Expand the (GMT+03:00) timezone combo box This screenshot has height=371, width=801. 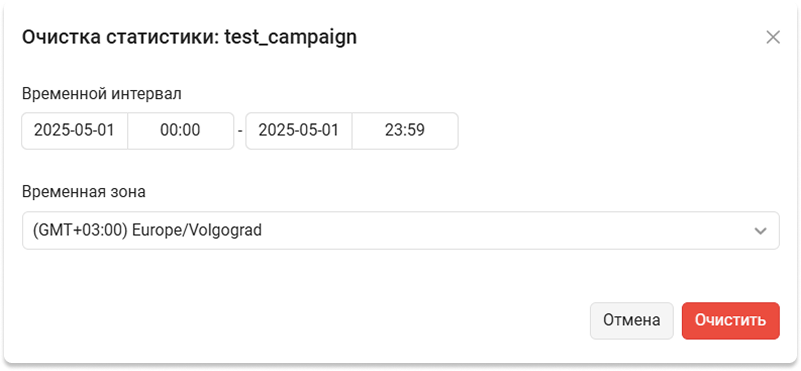coord(401,230)
